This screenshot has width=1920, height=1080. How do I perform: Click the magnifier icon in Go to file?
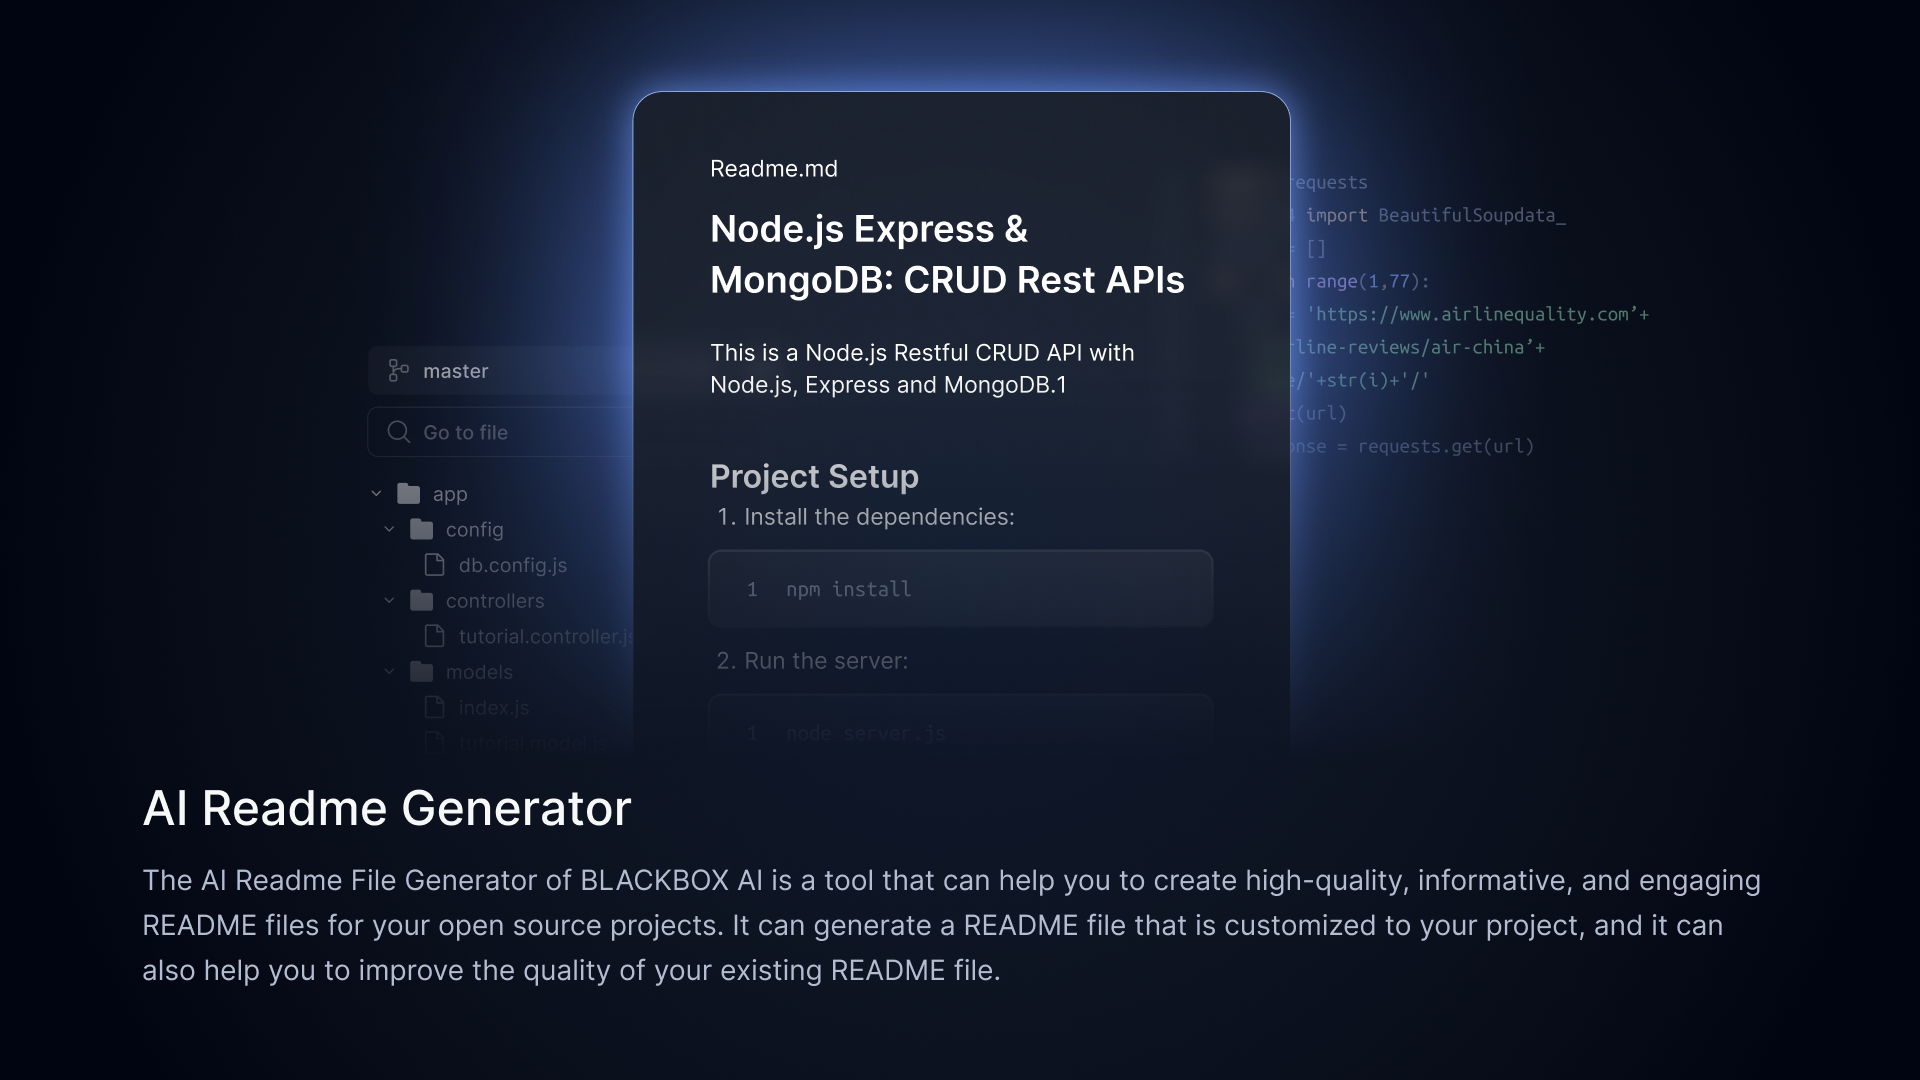399,432
